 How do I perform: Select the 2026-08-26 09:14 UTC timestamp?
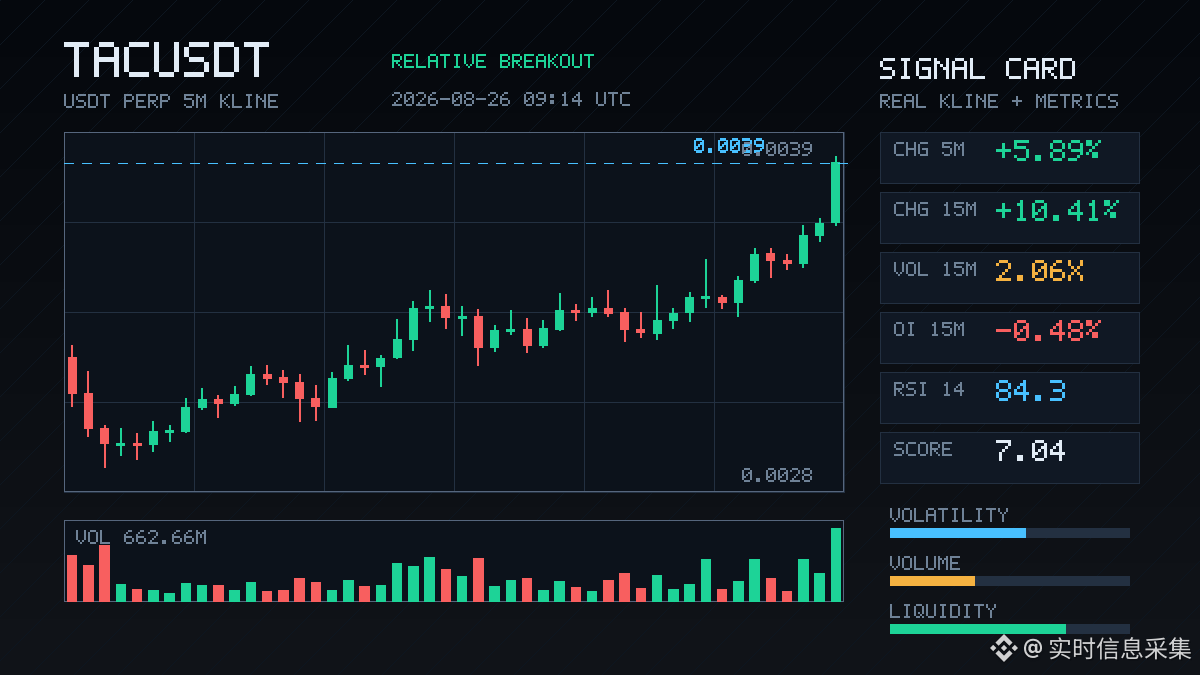511,99
